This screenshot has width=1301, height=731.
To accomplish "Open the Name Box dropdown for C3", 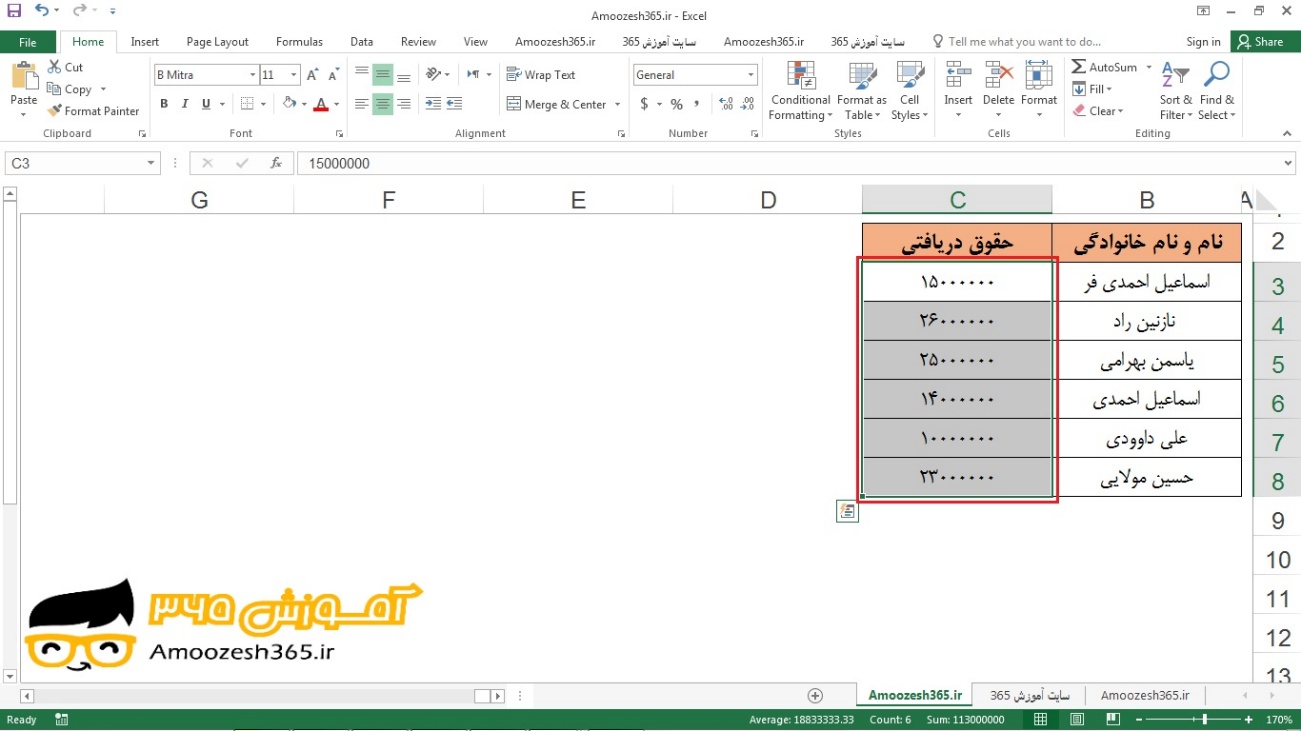I will point(151,163).
